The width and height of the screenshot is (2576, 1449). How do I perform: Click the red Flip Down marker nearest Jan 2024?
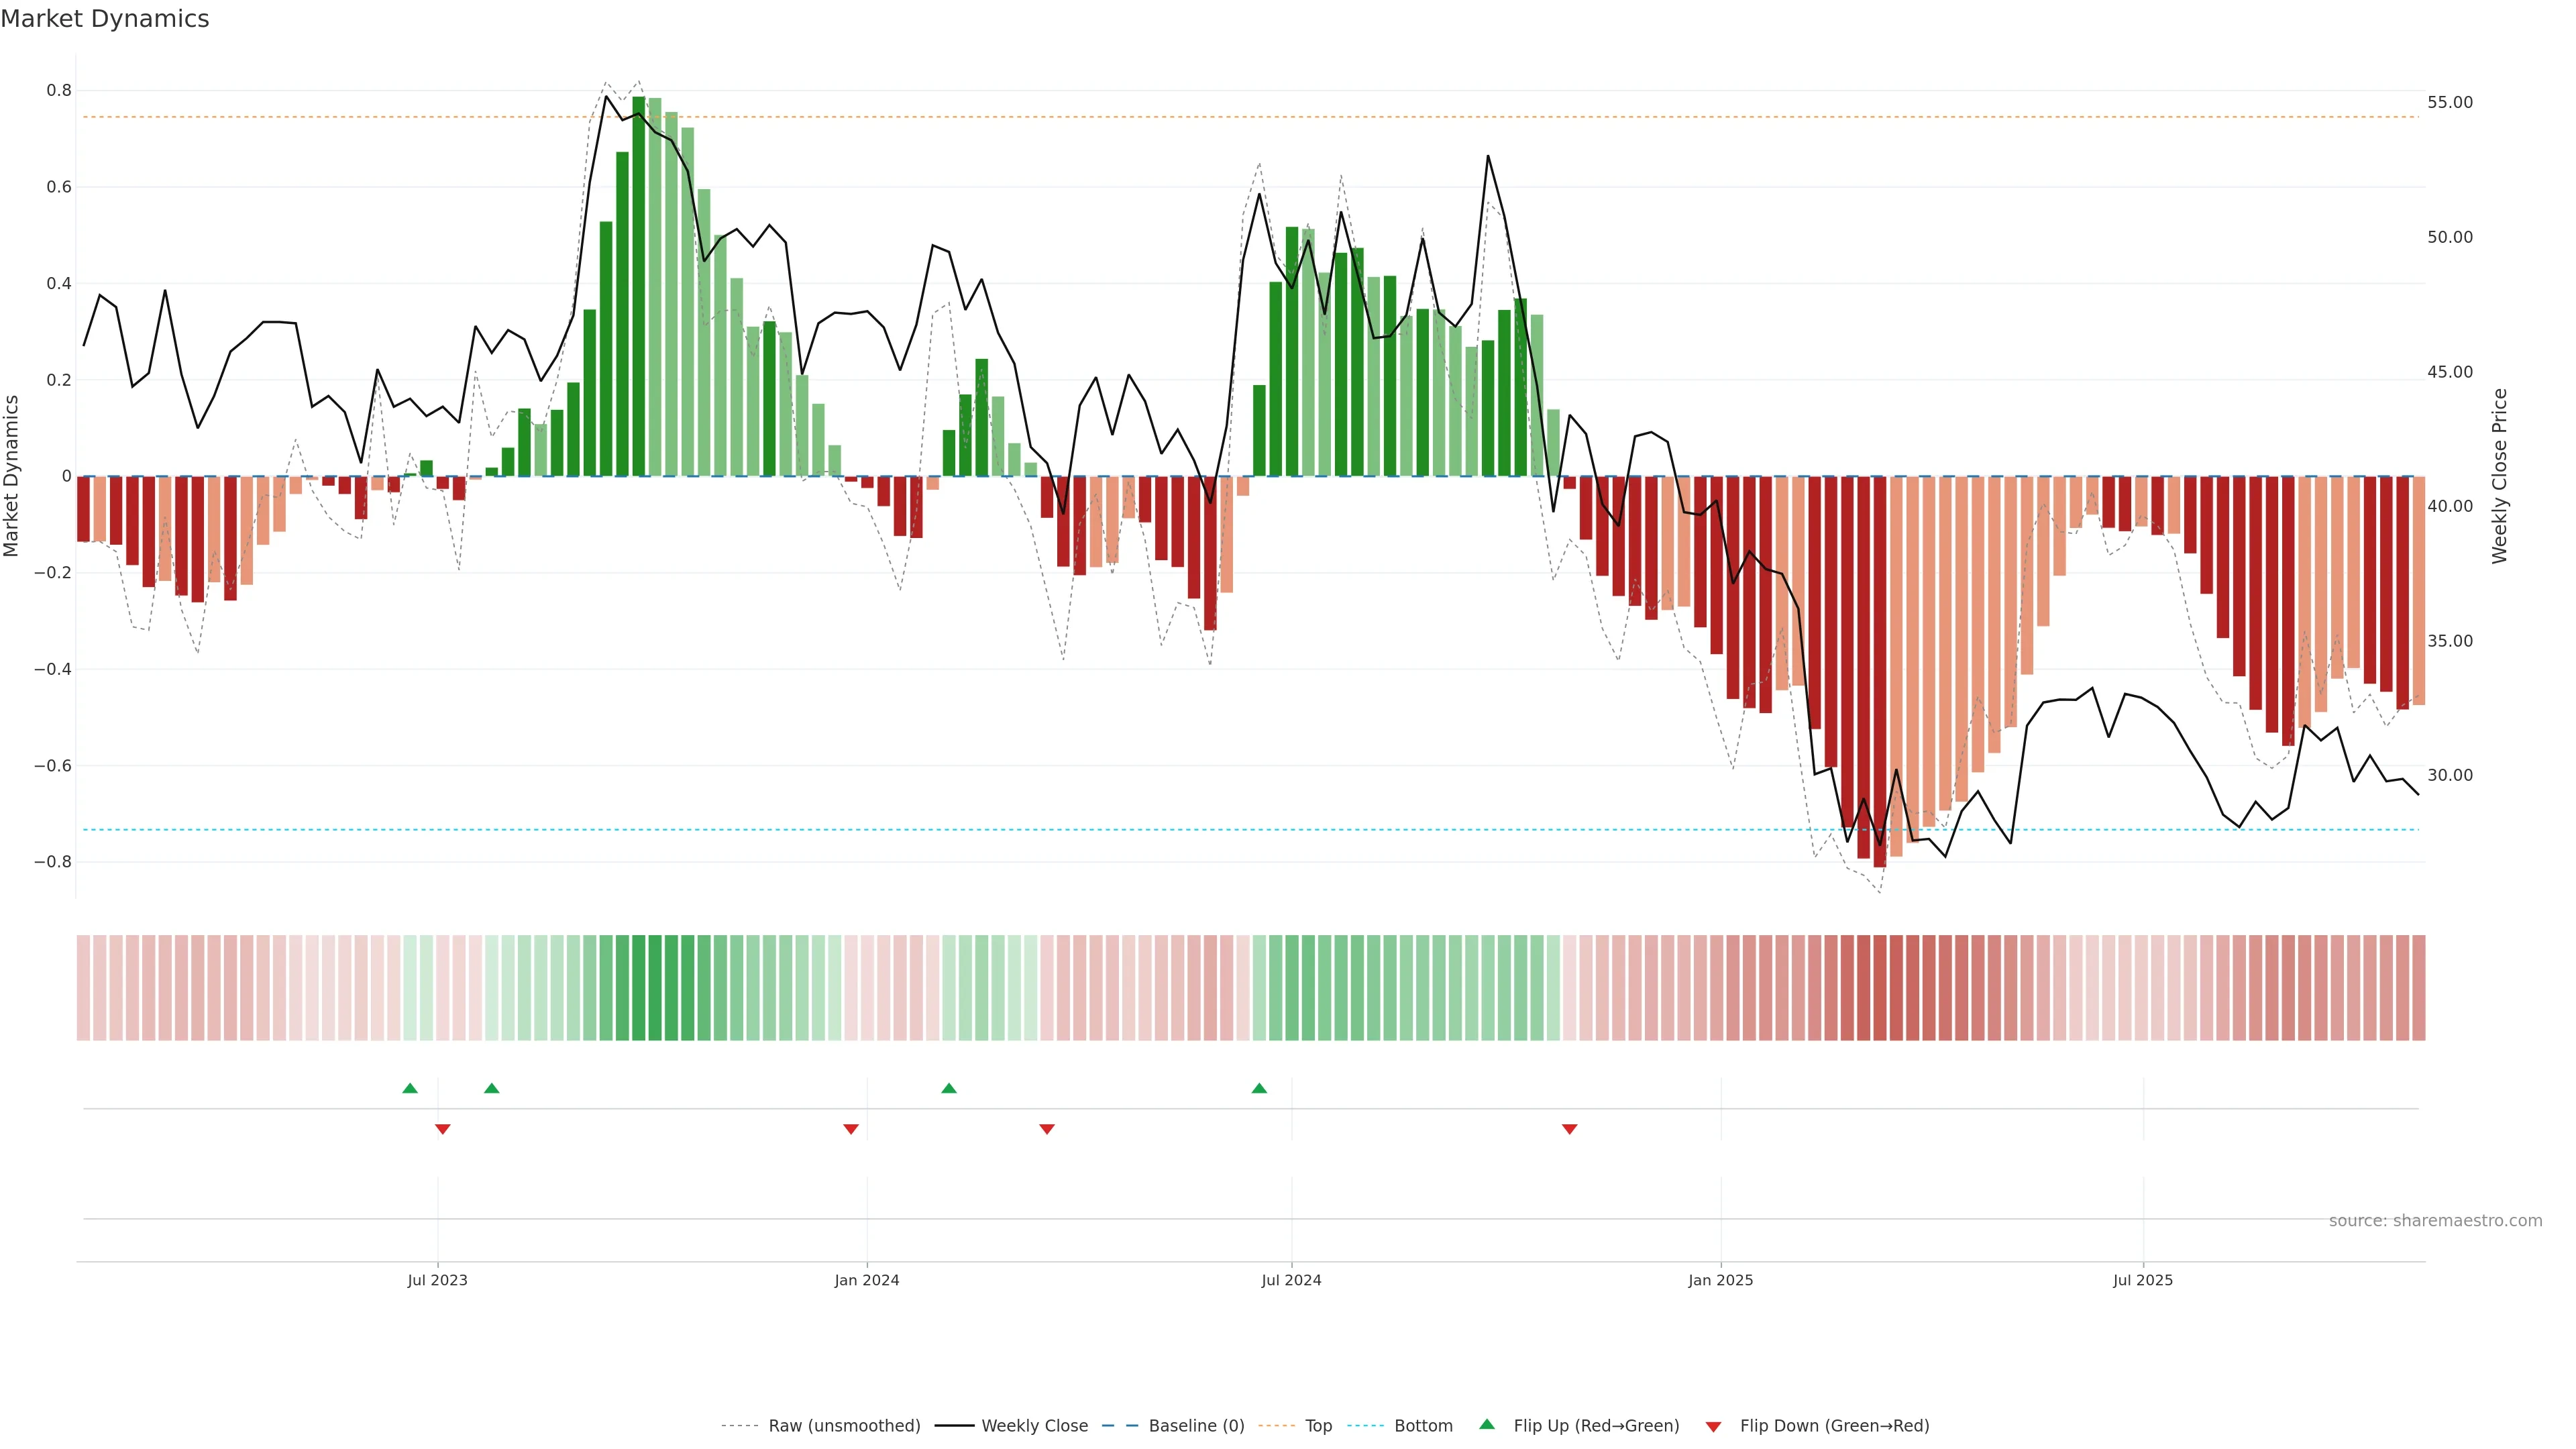(x=851, y=1129)
